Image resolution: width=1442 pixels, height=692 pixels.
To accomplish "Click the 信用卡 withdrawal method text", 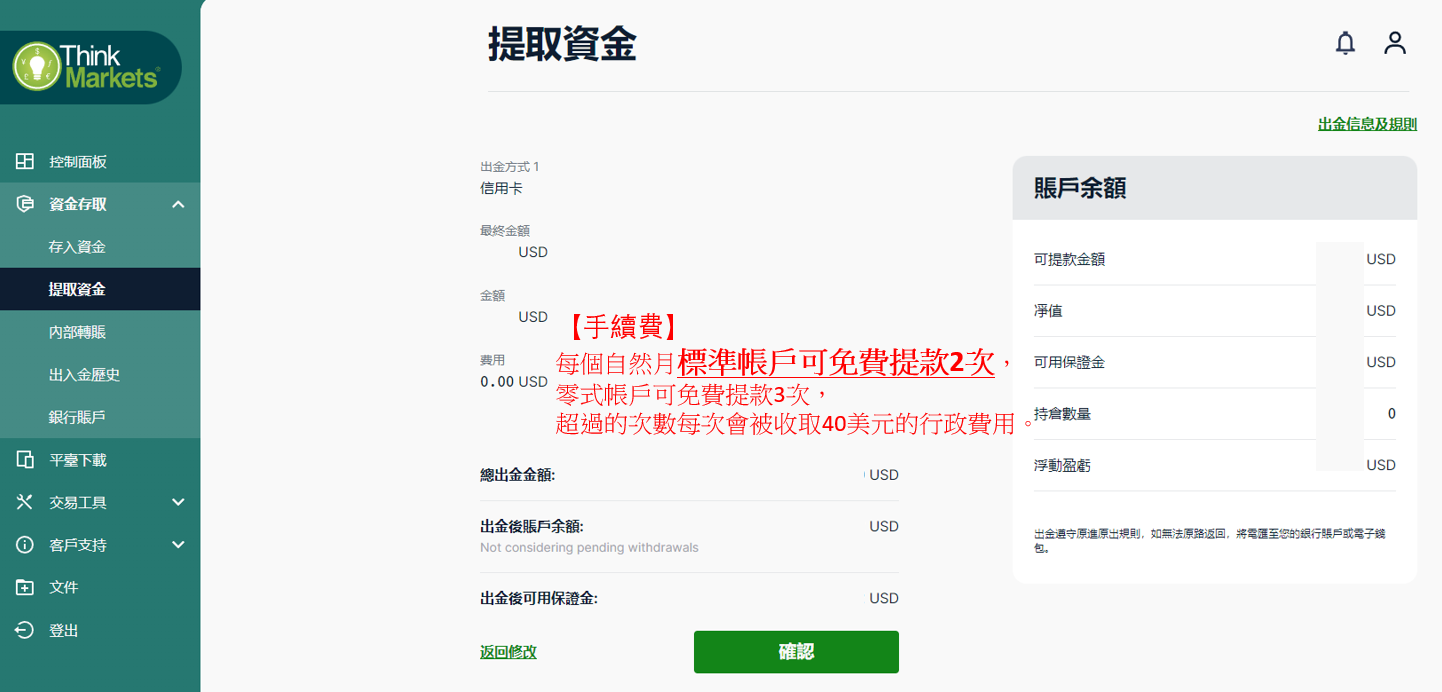I will pos(501,188).
